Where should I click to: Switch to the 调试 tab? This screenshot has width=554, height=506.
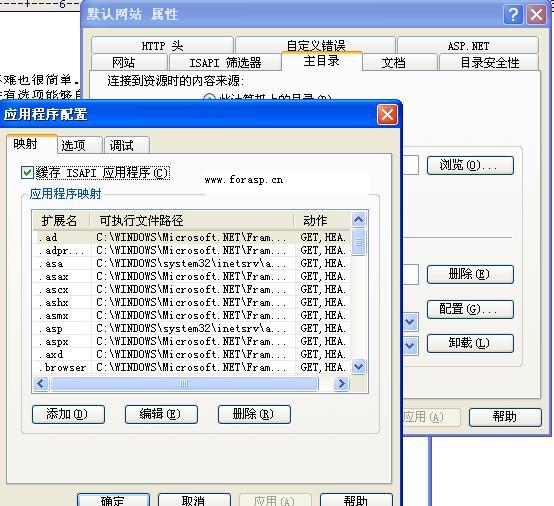(127, 145)
